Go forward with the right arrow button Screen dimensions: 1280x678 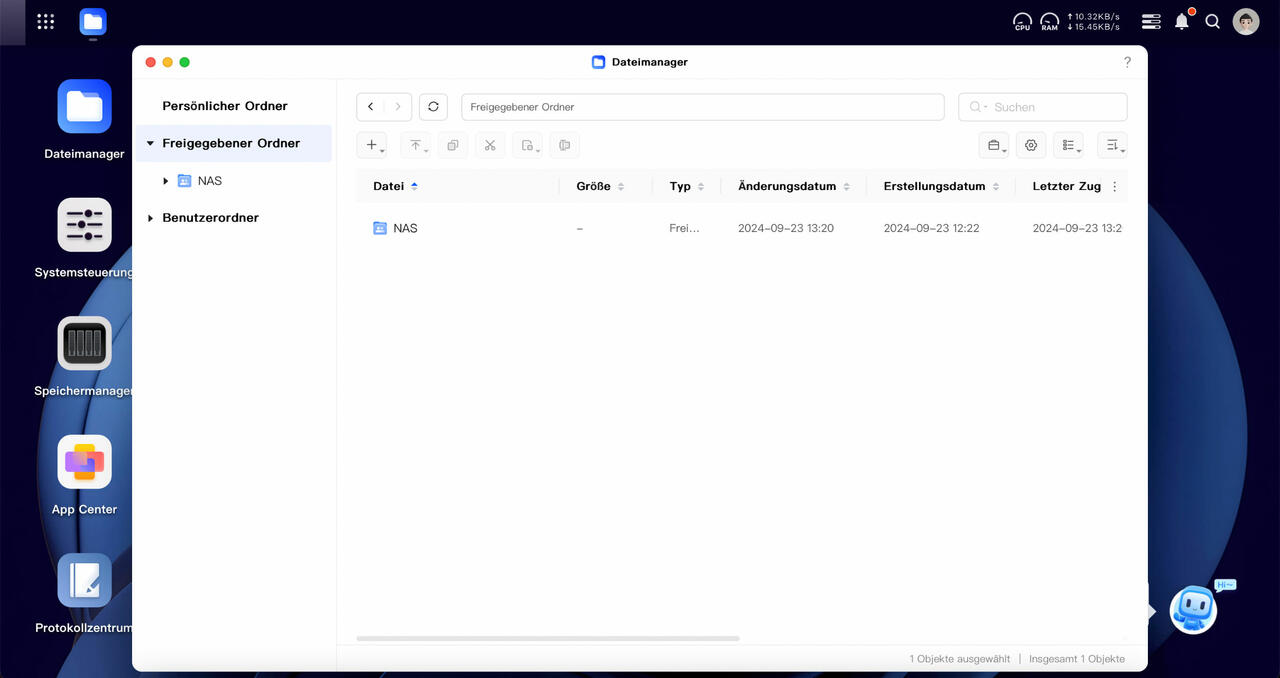(398, 106)
